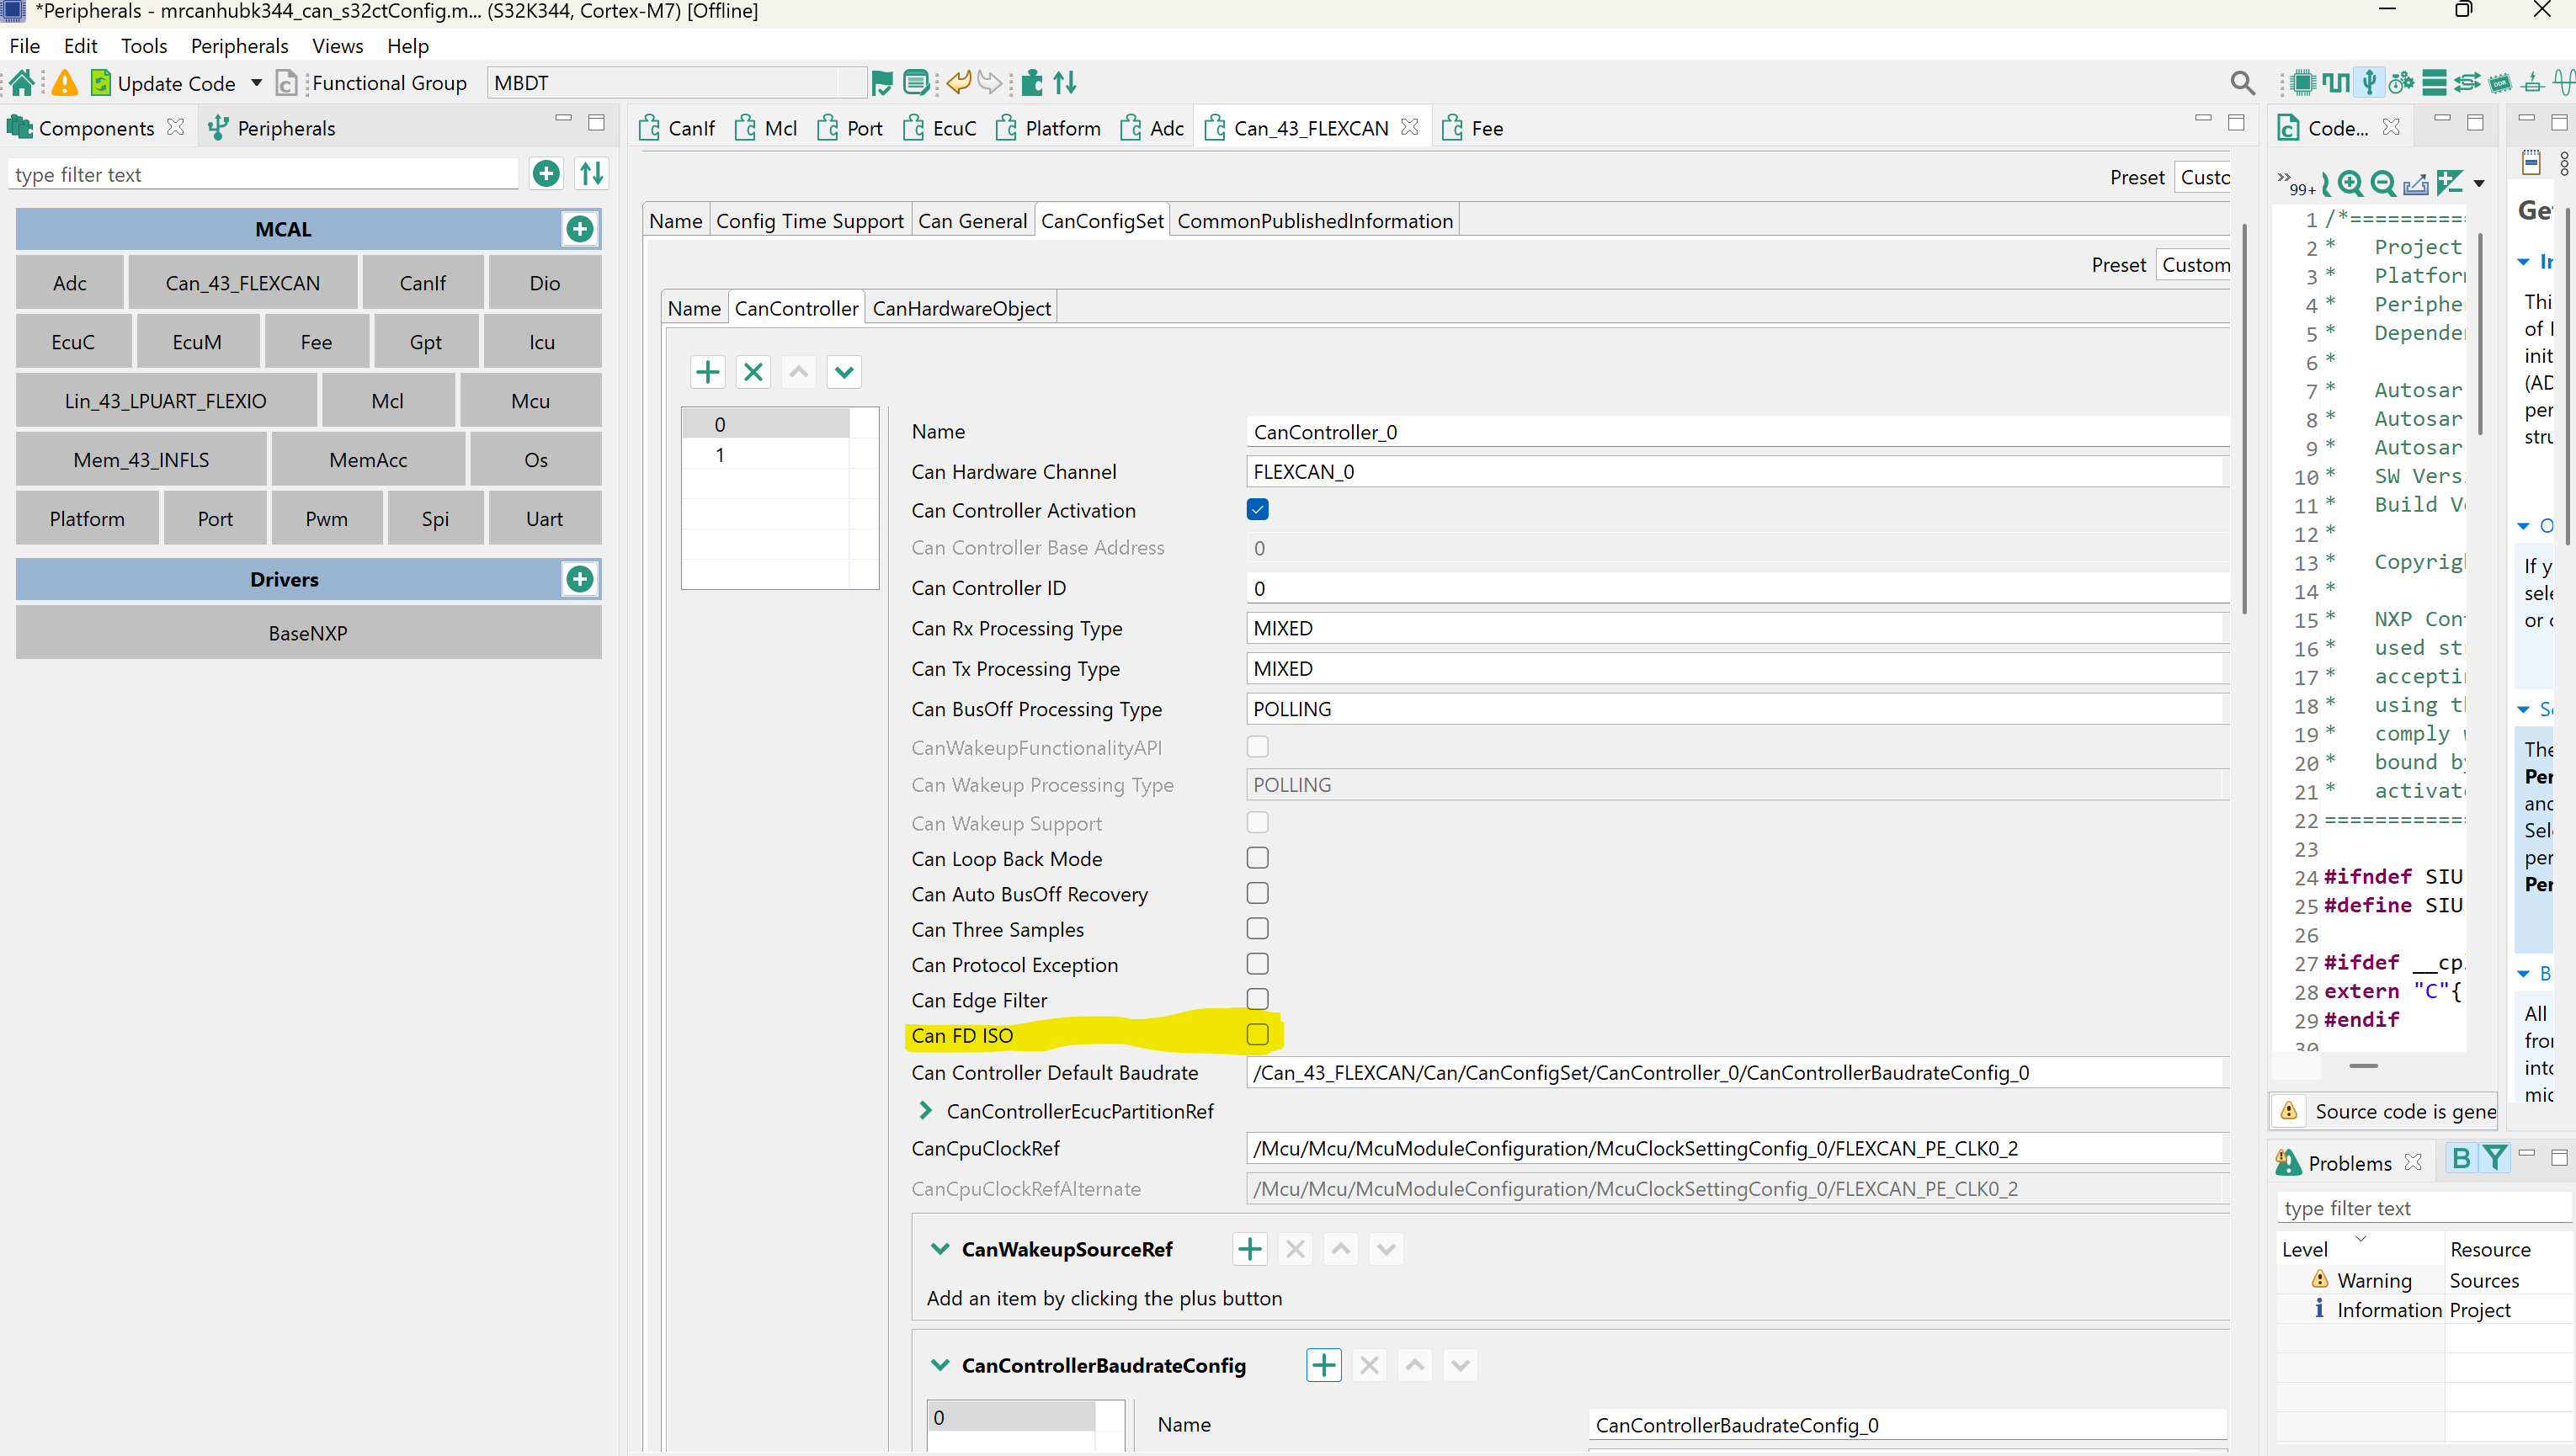Collapse the CanWakeupSourceRef section
Image resolution: width=2576 pixels, height=1456 pixels.
click(x=940, y=1248)
